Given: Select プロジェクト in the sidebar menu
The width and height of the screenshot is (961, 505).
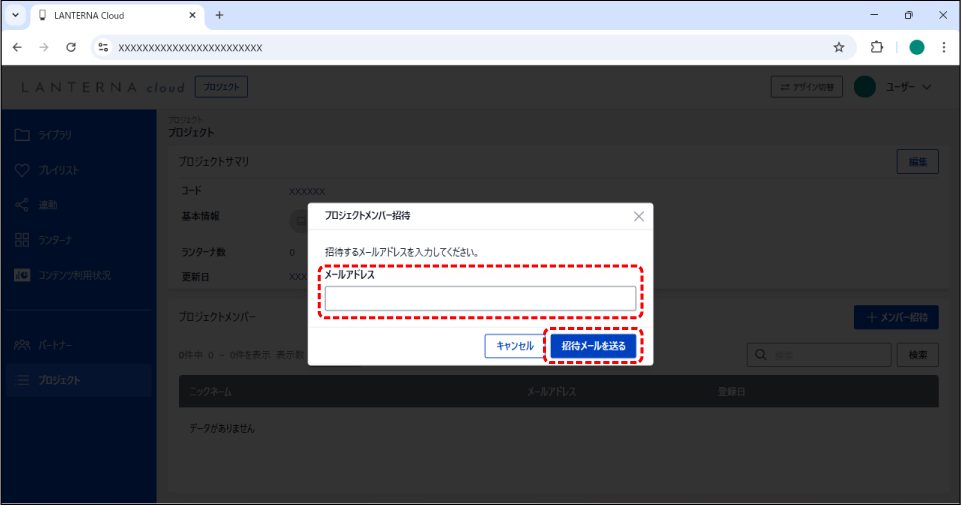Looking at the screenshot, I should point(60,380).
